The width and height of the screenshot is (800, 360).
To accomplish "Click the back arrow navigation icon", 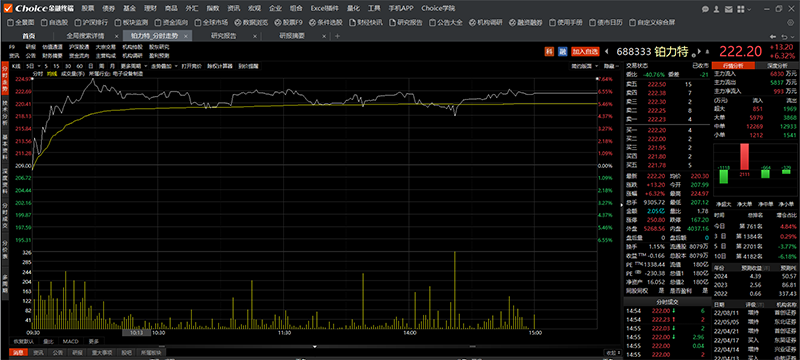I will point(774,36).
